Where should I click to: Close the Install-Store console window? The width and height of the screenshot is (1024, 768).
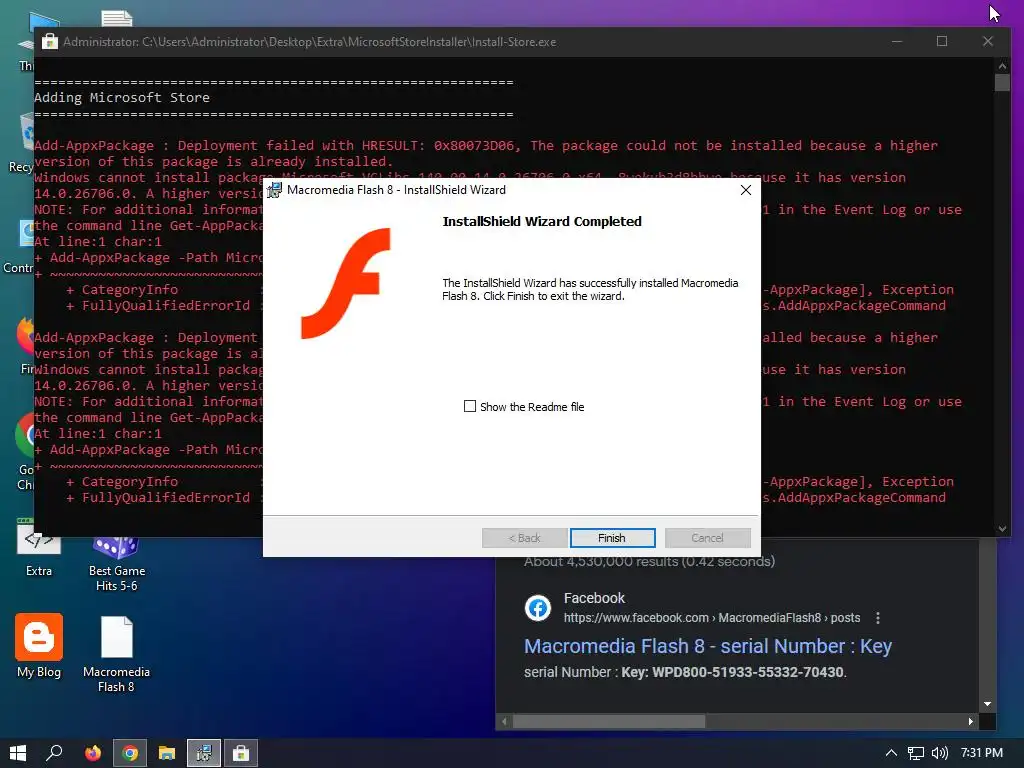click(987, 41)
